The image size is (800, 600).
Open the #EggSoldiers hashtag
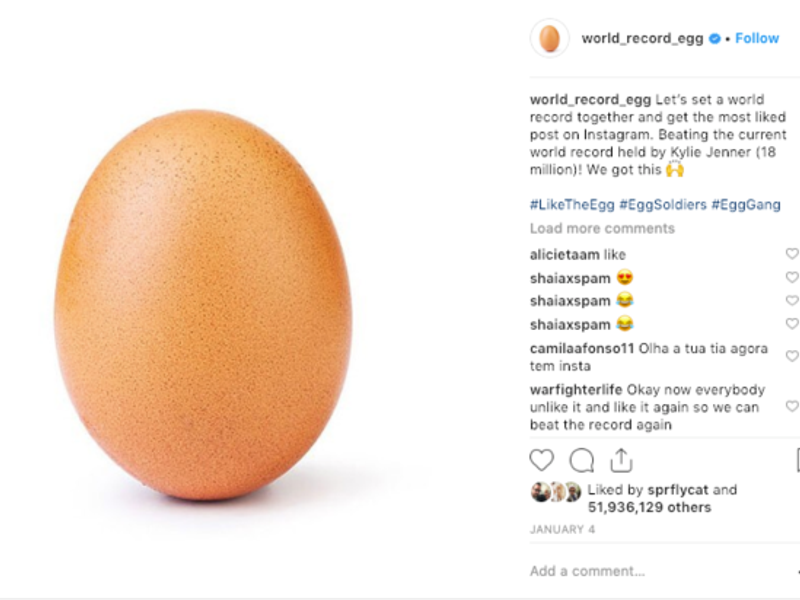click(x=662, y=205)
